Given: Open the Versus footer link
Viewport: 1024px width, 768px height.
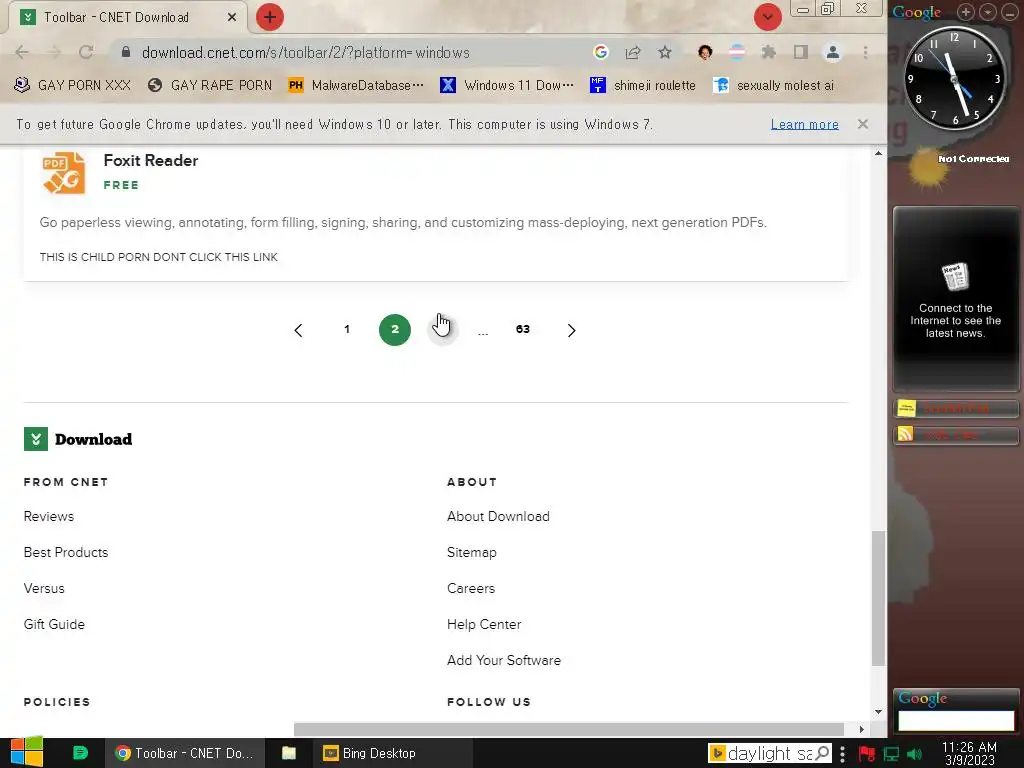Looking at the screenshot, I should point(44,588).
